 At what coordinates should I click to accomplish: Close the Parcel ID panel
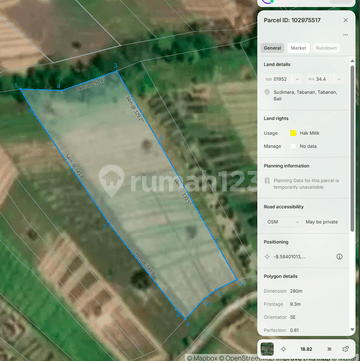point(346,20)
